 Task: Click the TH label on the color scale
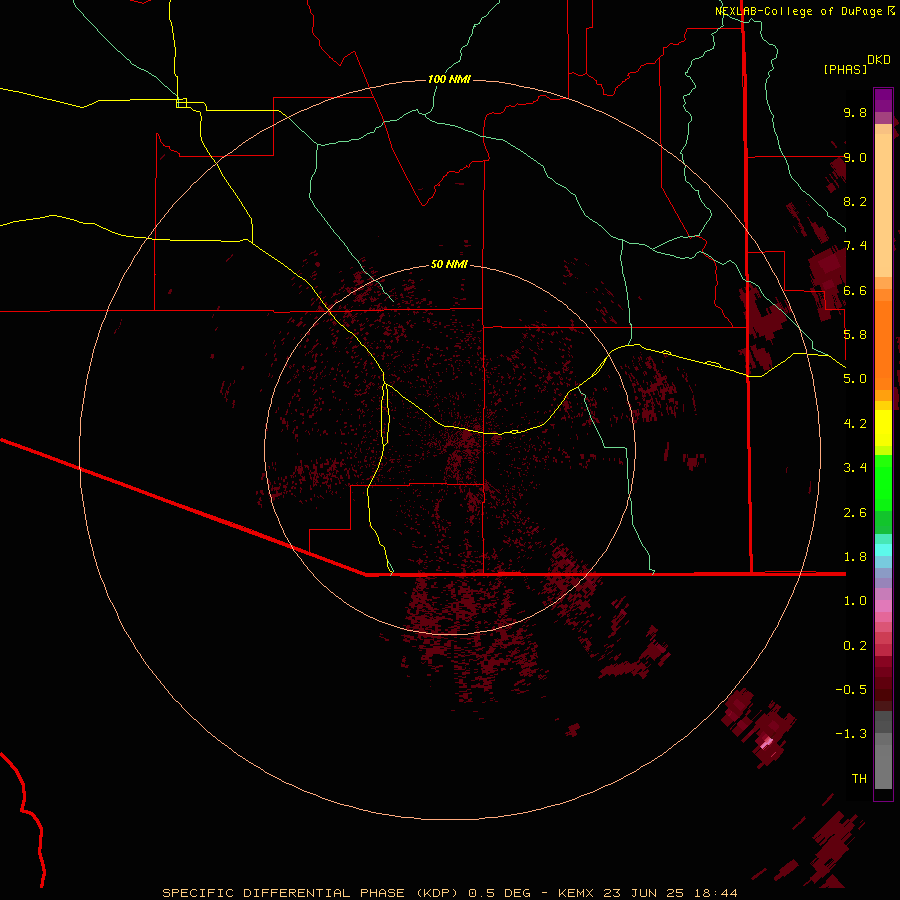click(x=859, y=779)
